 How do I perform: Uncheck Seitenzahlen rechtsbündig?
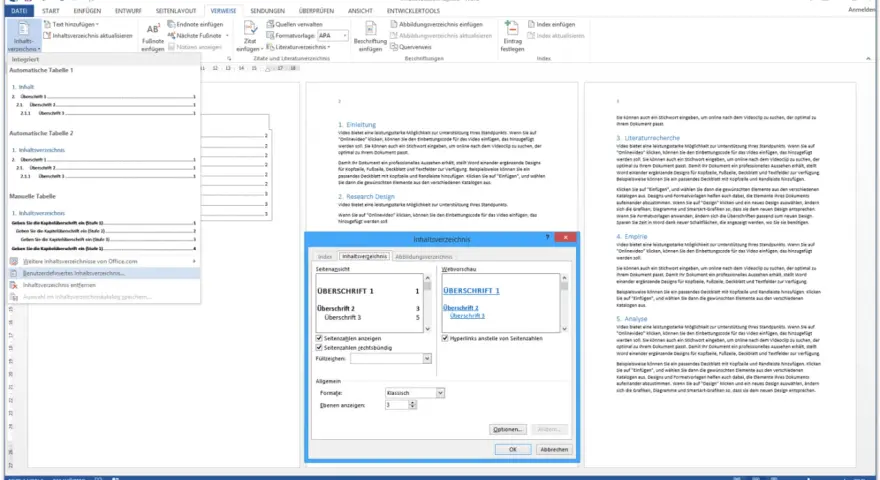coord(319,348)
